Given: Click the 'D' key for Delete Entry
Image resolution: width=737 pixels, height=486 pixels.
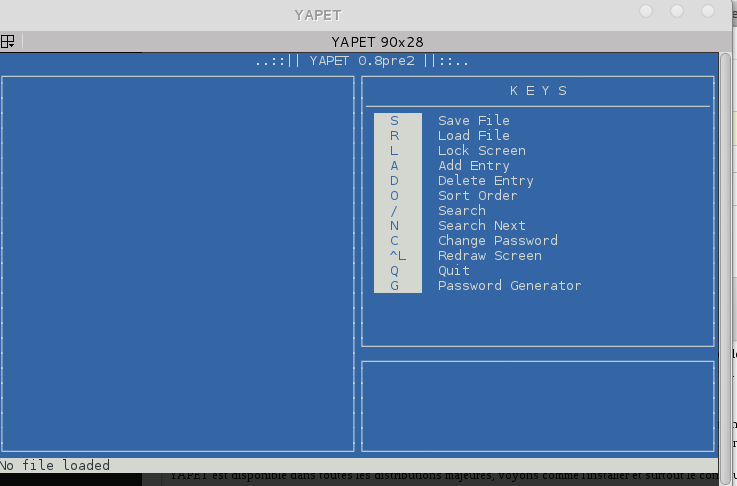Looking at the screenshot, I should click(x=394, y=181).
